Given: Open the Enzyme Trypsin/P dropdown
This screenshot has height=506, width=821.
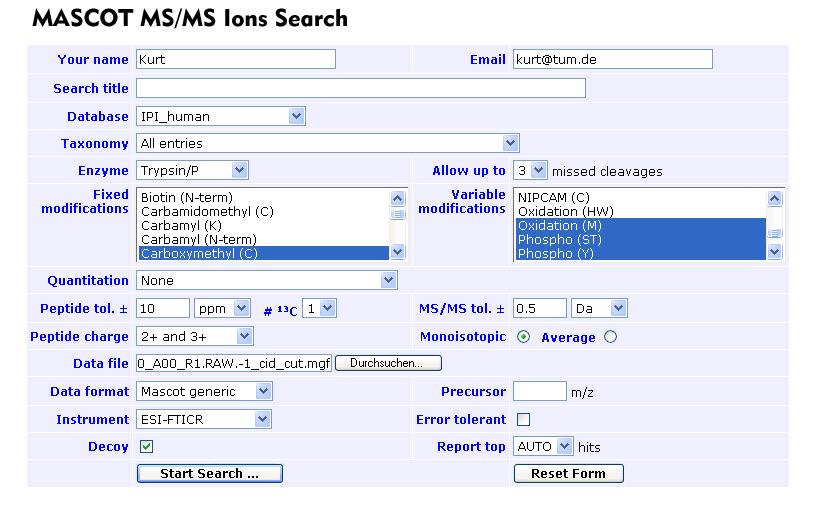Looking at the screenshot, I should (192, 170).
